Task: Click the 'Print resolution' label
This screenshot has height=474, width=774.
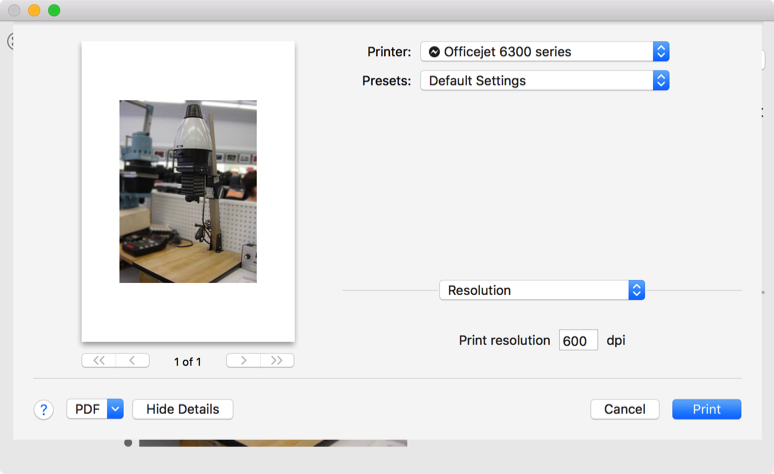Action: pos(504,340)
